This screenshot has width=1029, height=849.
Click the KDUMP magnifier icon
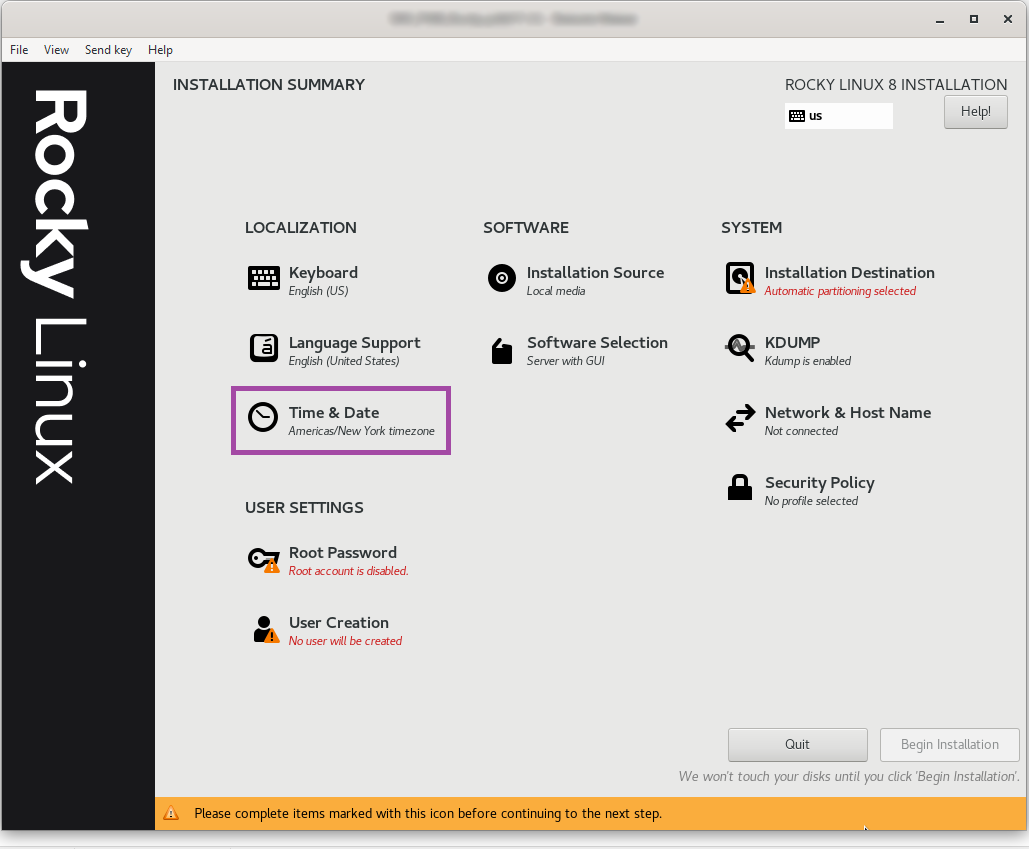740,348
